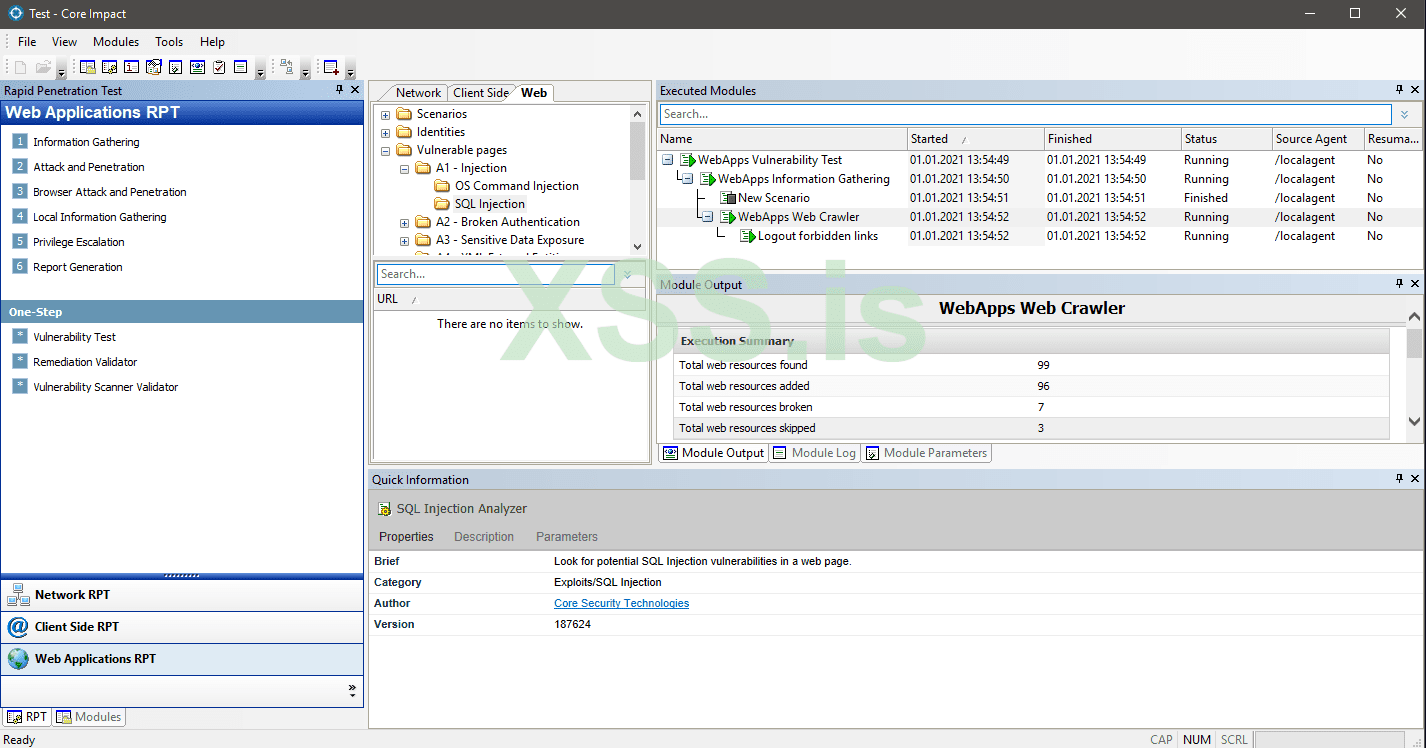Open the Modules menu
The width and height of the screenshot is (1426, 748).
coord(116,42)
